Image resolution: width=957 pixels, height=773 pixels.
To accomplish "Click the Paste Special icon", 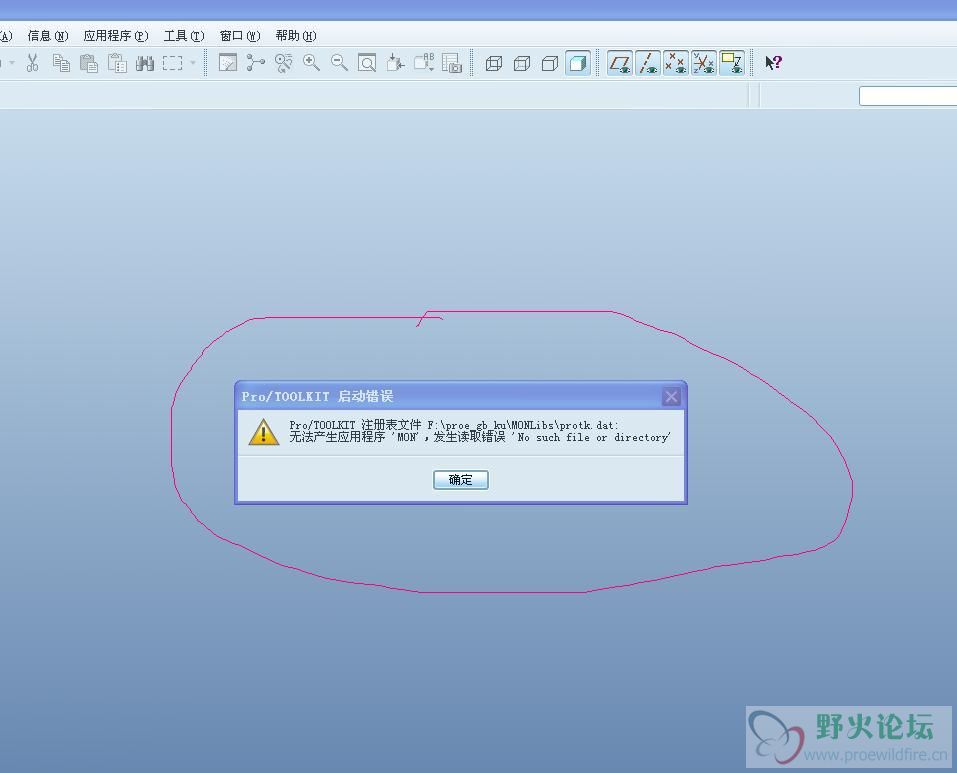I will [117, 63].
